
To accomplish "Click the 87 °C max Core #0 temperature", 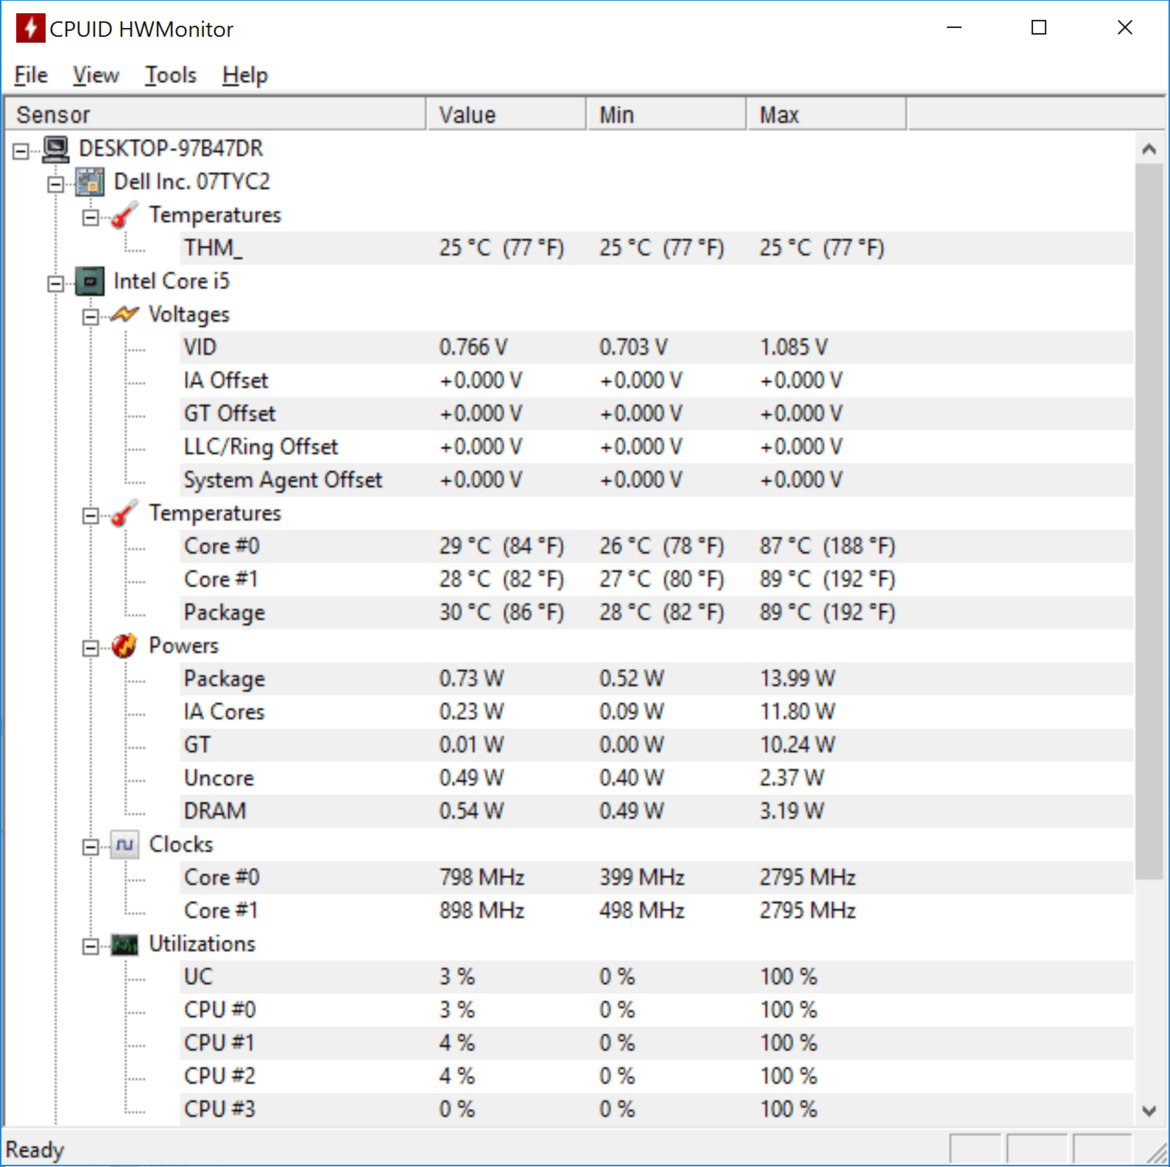I will click(x=827, y=546).
